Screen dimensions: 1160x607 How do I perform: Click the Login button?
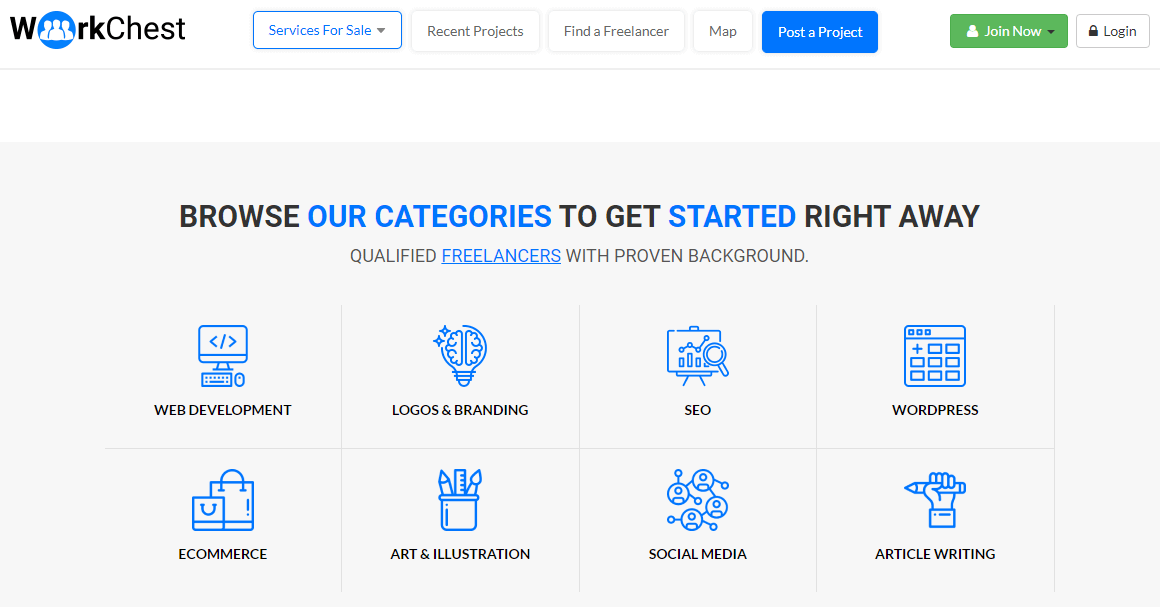click(1113, 31)
